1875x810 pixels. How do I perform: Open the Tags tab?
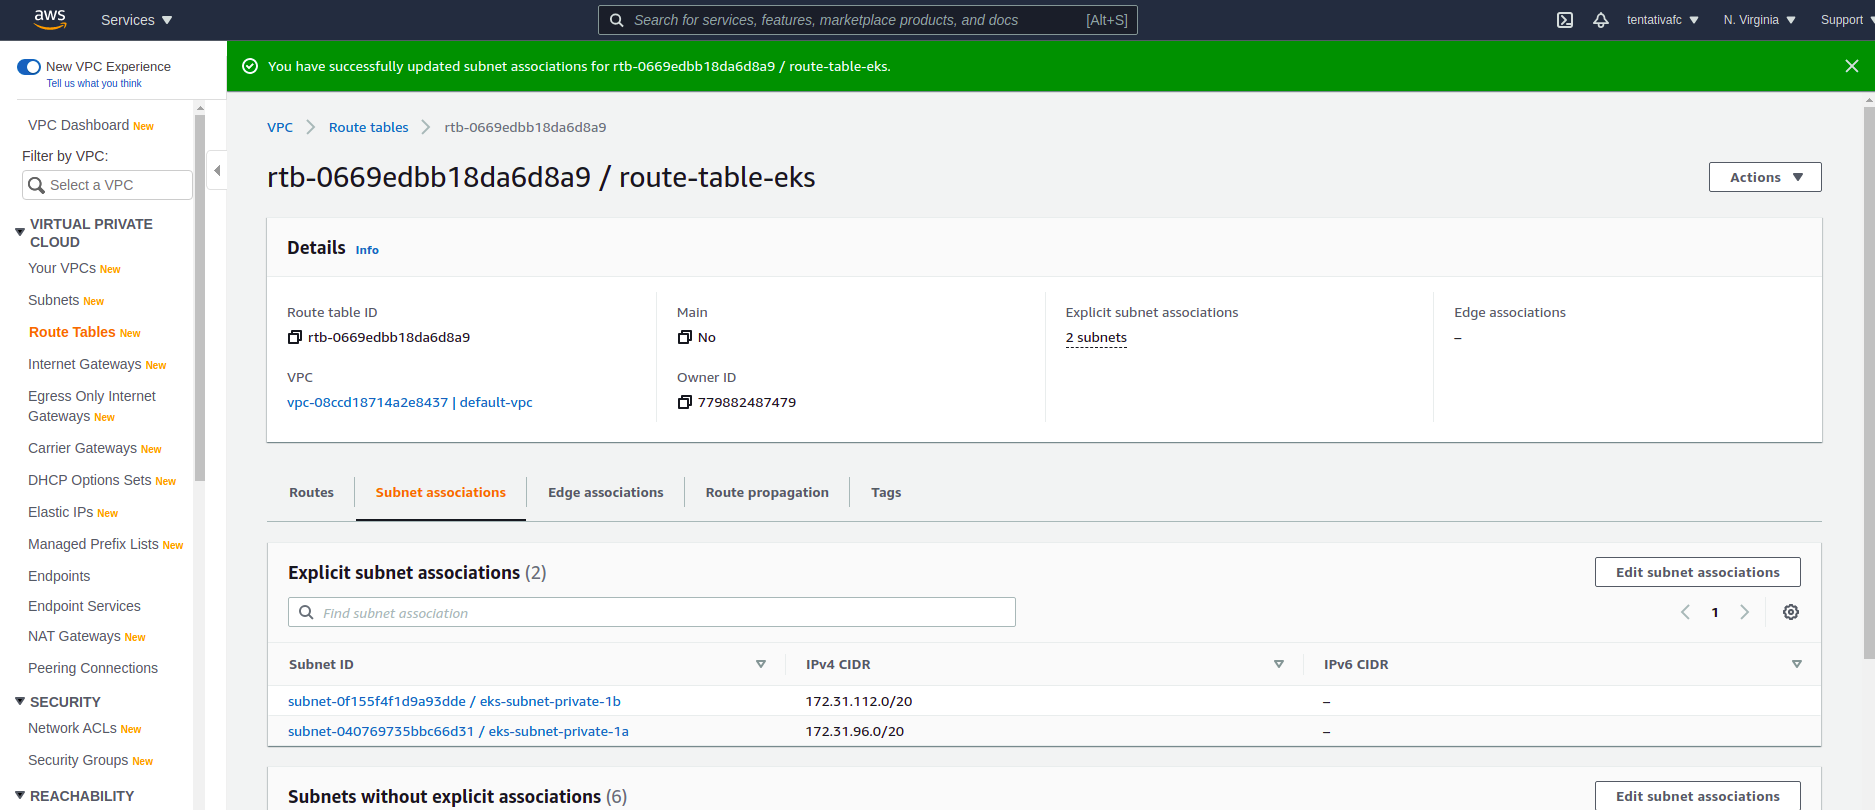(x=886, y=492)
